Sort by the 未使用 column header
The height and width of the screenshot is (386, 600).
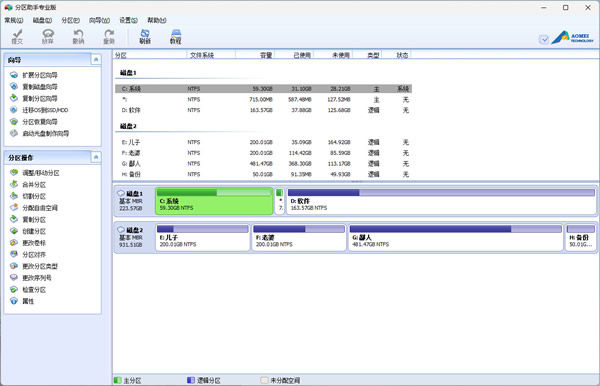coord(333,55)
